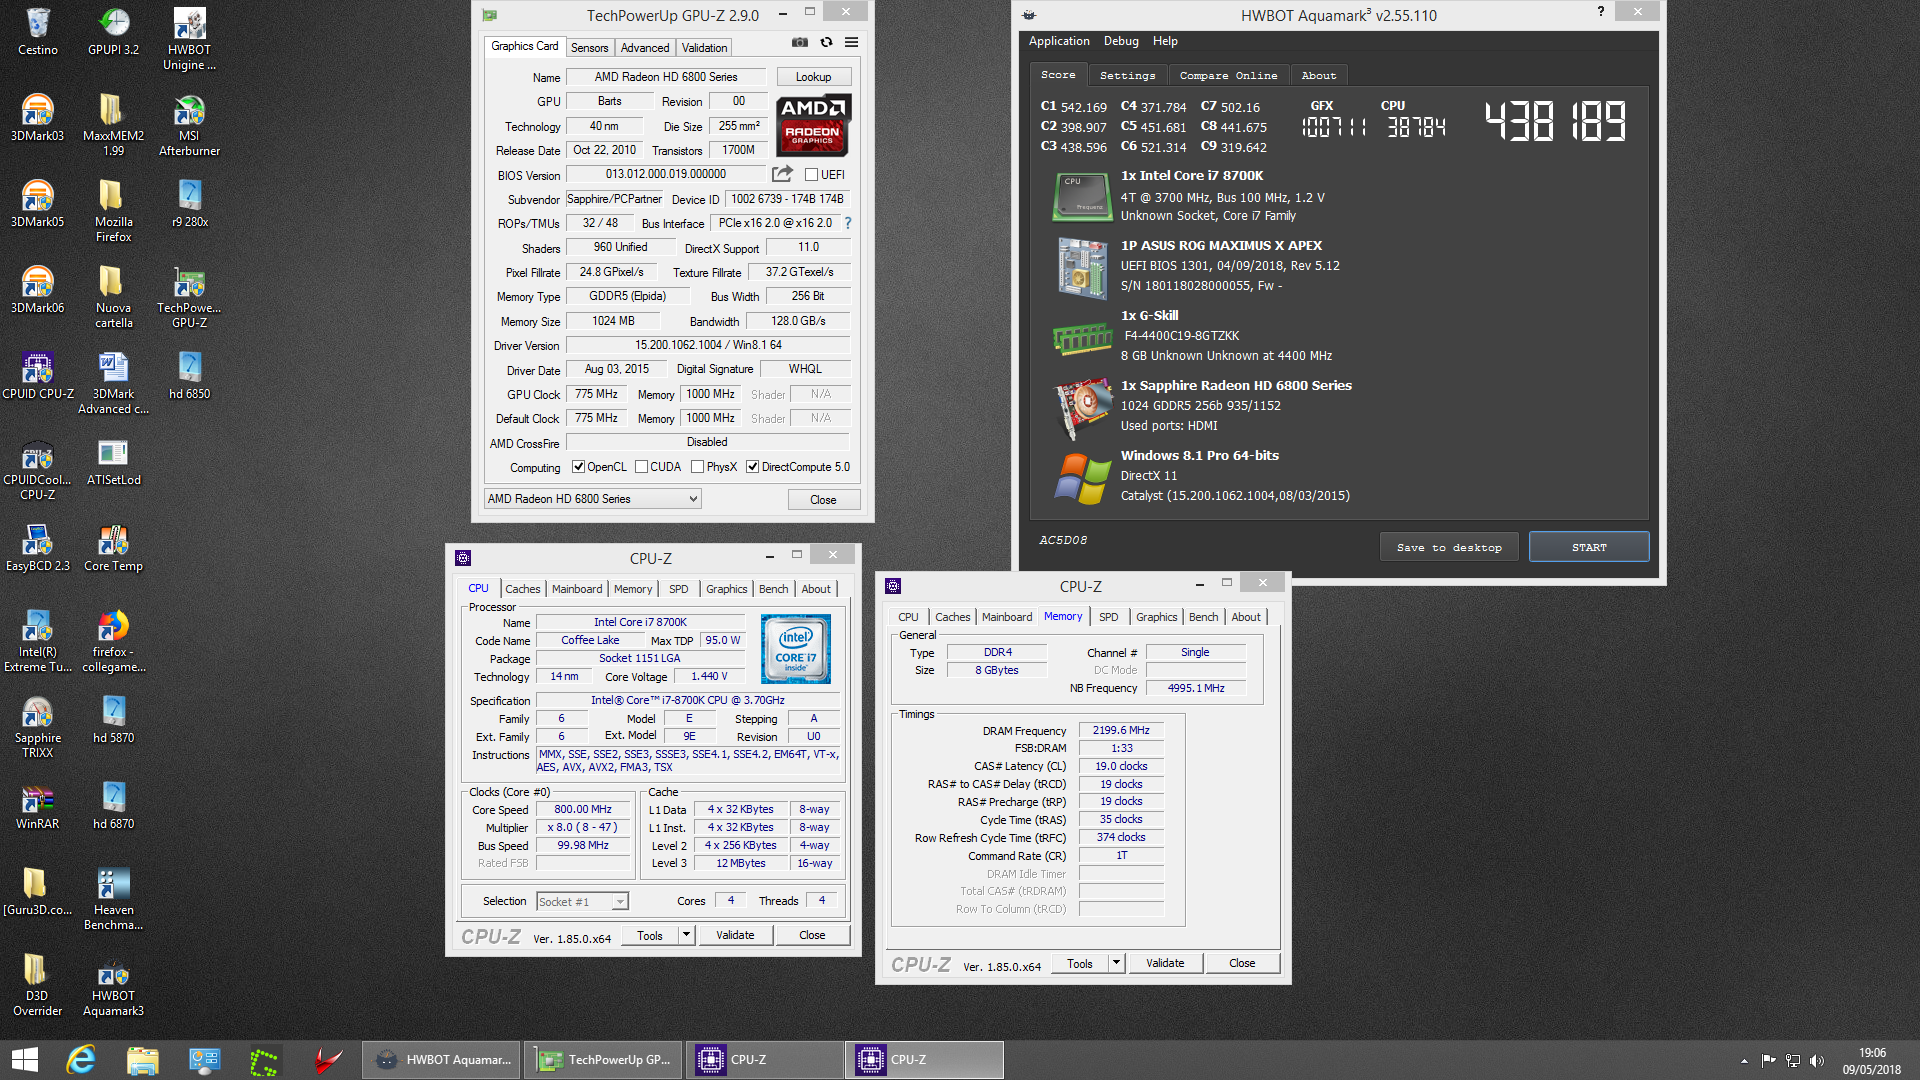This screenshot has width=1920, height=1080.
Task: Click the help question mark in Aquamark
Action: pyautogui.click(x=1601, y=11)
